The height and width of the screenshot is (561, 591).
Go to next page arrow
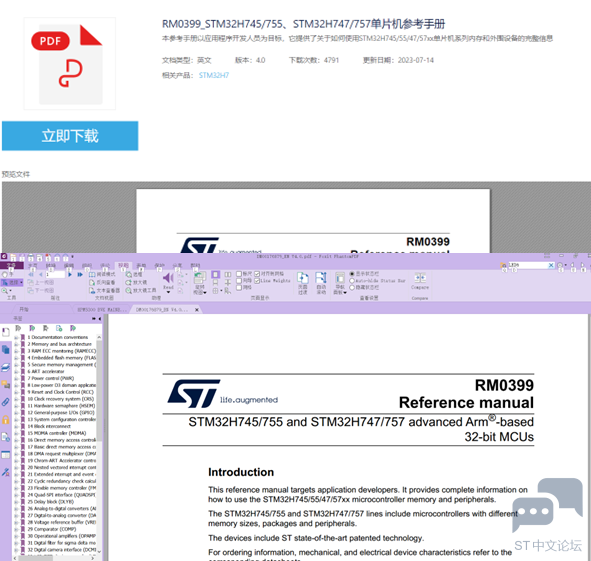[x=70, y=274]
